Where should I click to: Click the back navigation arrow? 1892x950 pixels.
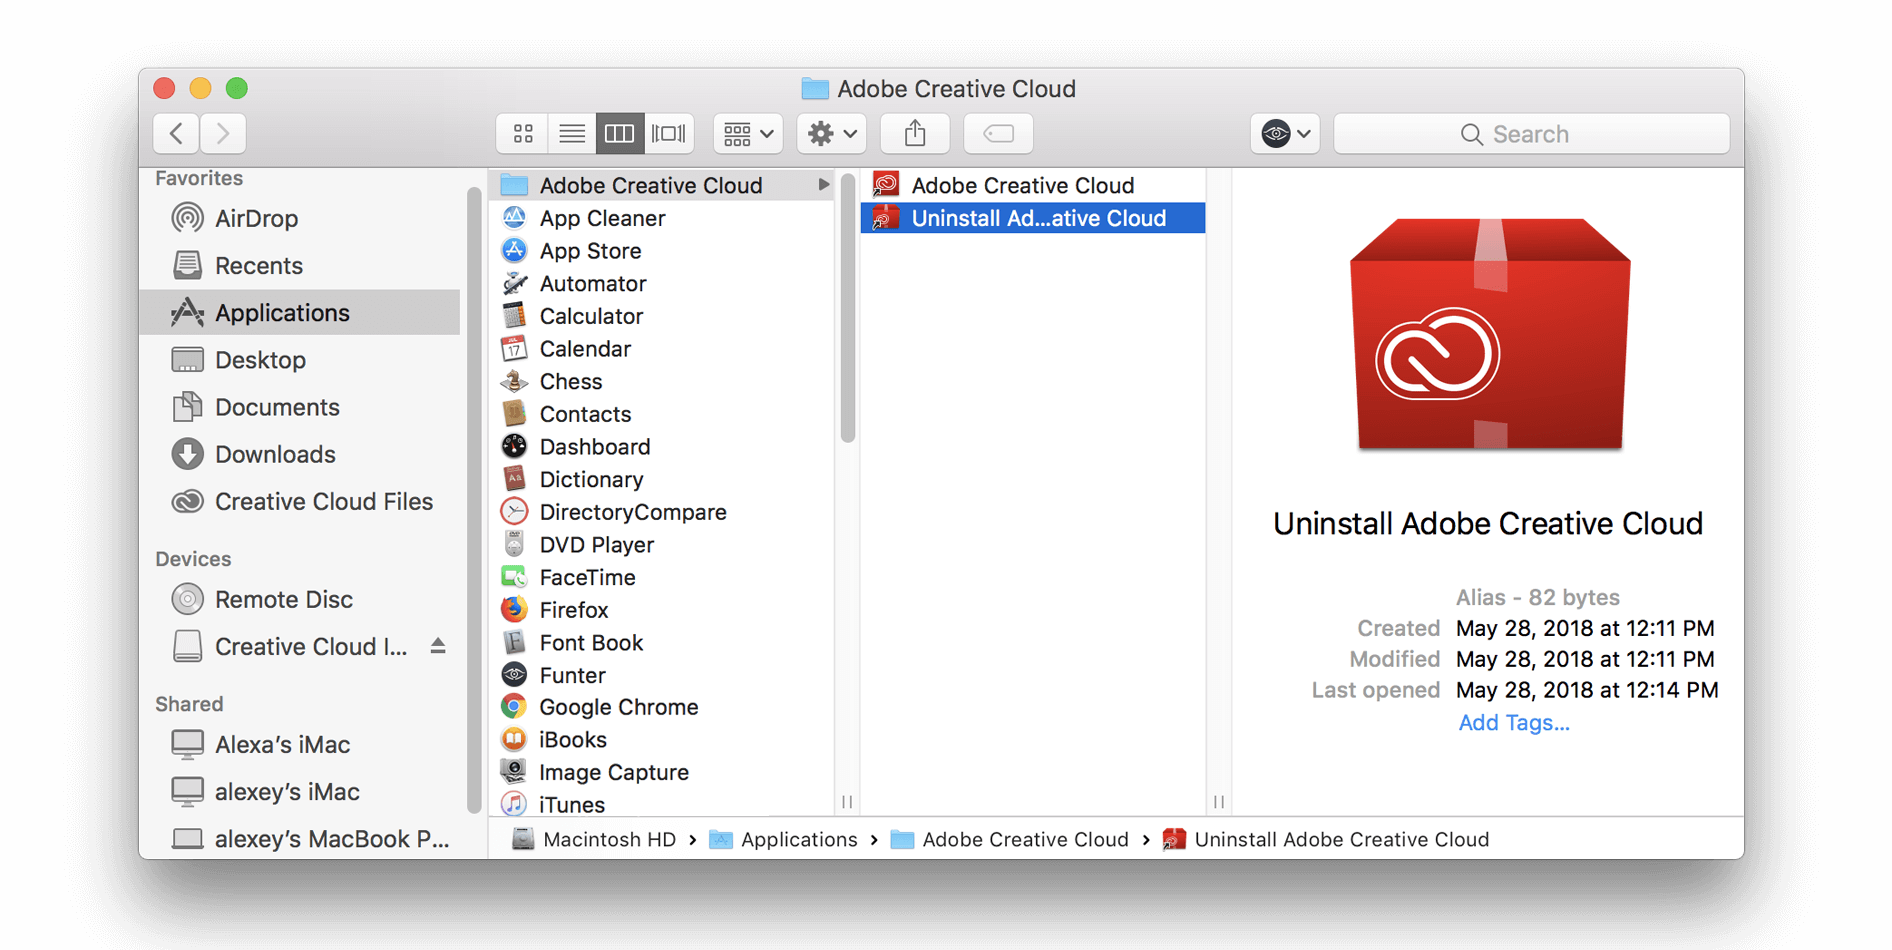point(176,133)
